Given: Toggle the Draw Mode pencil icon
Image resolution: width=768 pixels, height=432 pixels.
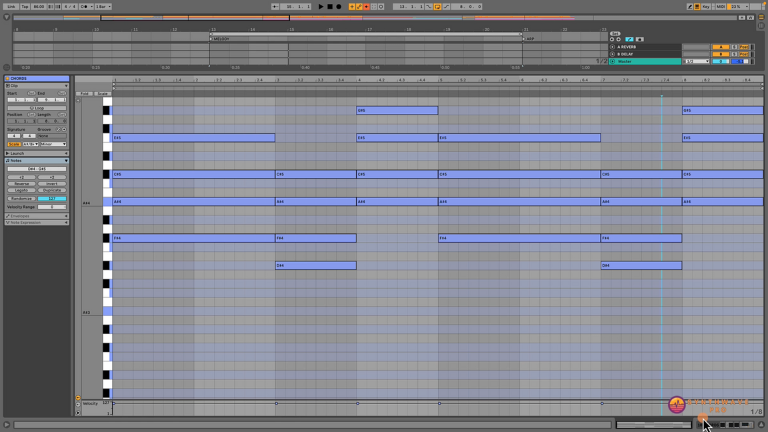Looking at the screenshot, I should [x=690, y=7].
